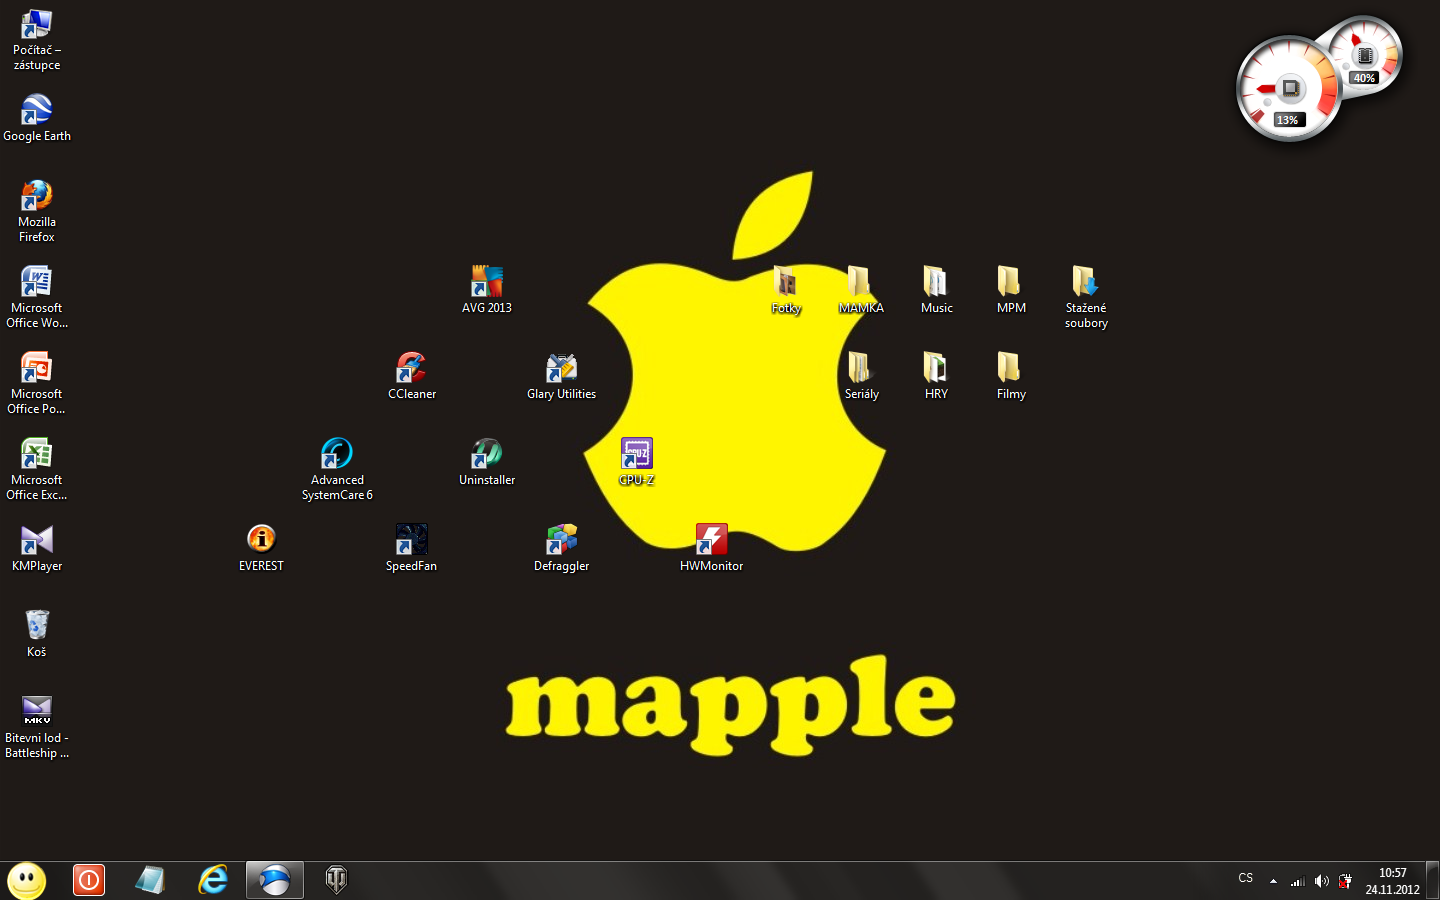Select the CCleaner desktop shortcut
The height and width of the screenshot is (900, 1440).
tap(412, 376)
